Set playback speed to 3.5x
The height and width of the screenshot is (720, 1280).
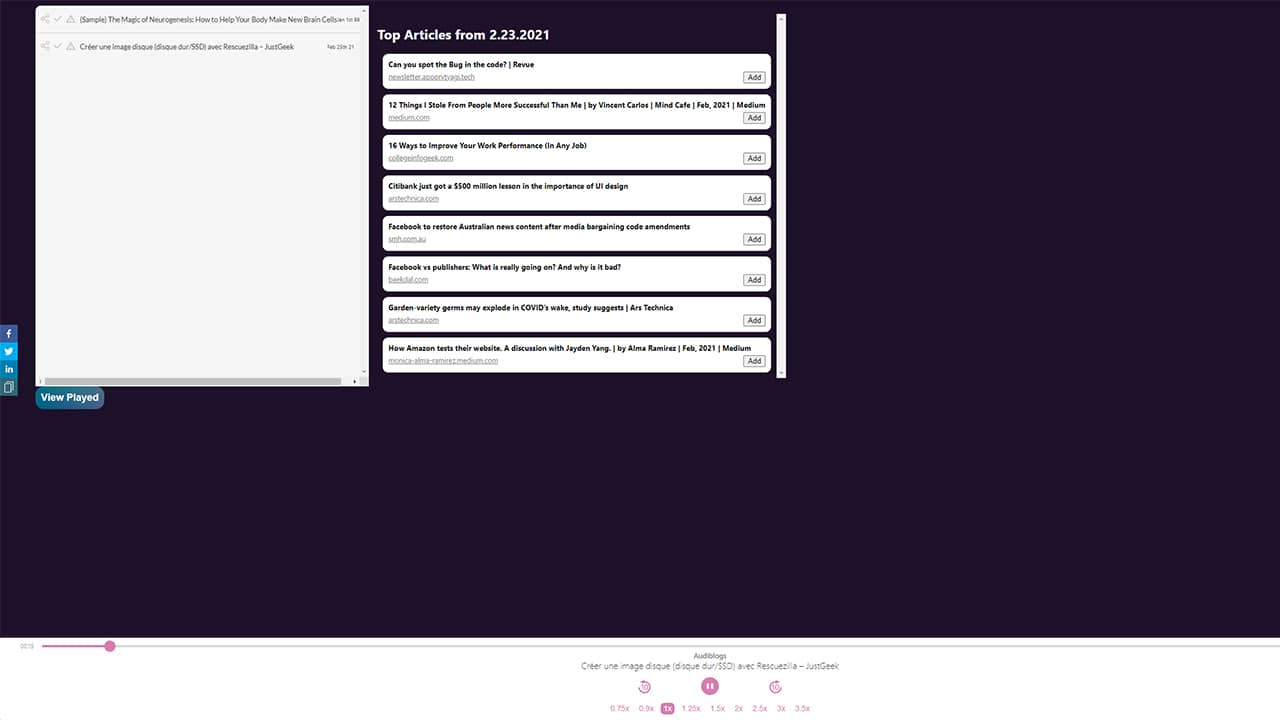(x=802, y=708)
